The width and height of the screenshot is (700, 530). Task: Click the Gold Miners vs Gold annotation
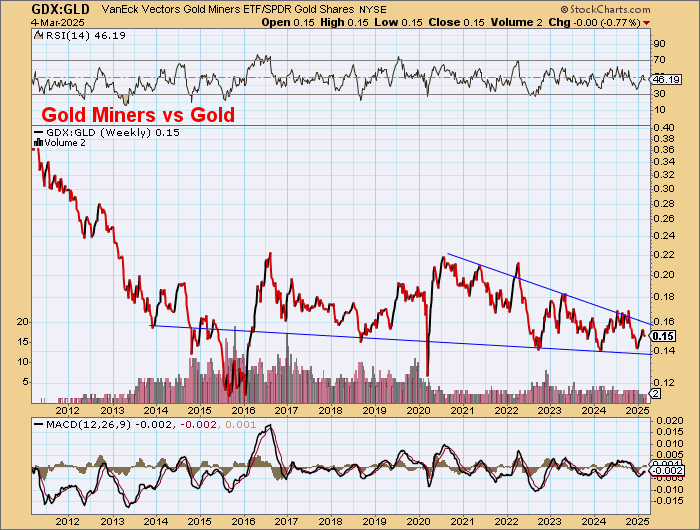pos(138,115)
